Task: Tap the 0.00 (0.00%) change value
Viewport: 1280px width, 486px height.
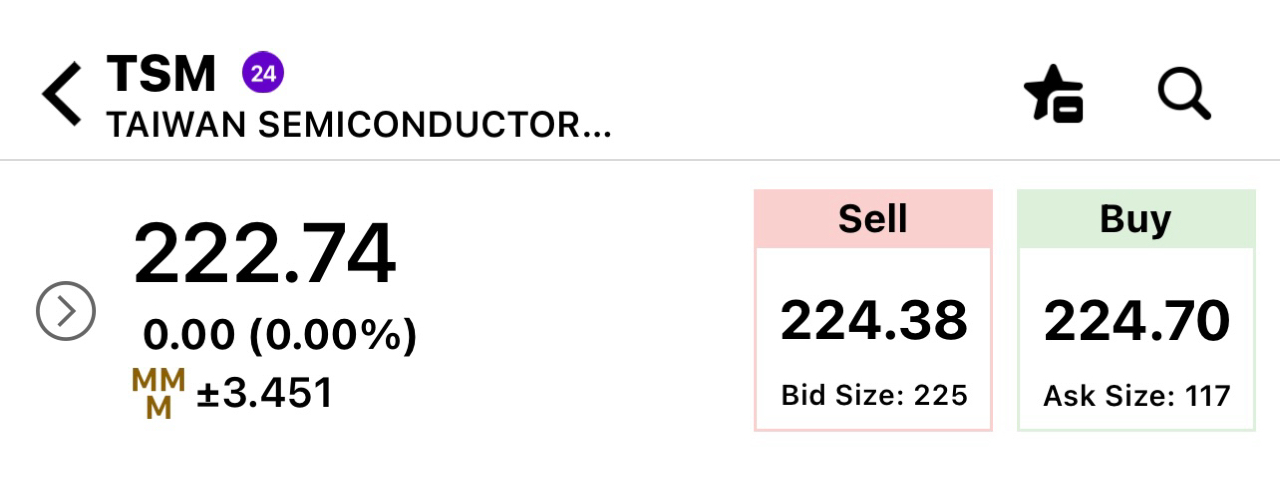Action: 280,337
